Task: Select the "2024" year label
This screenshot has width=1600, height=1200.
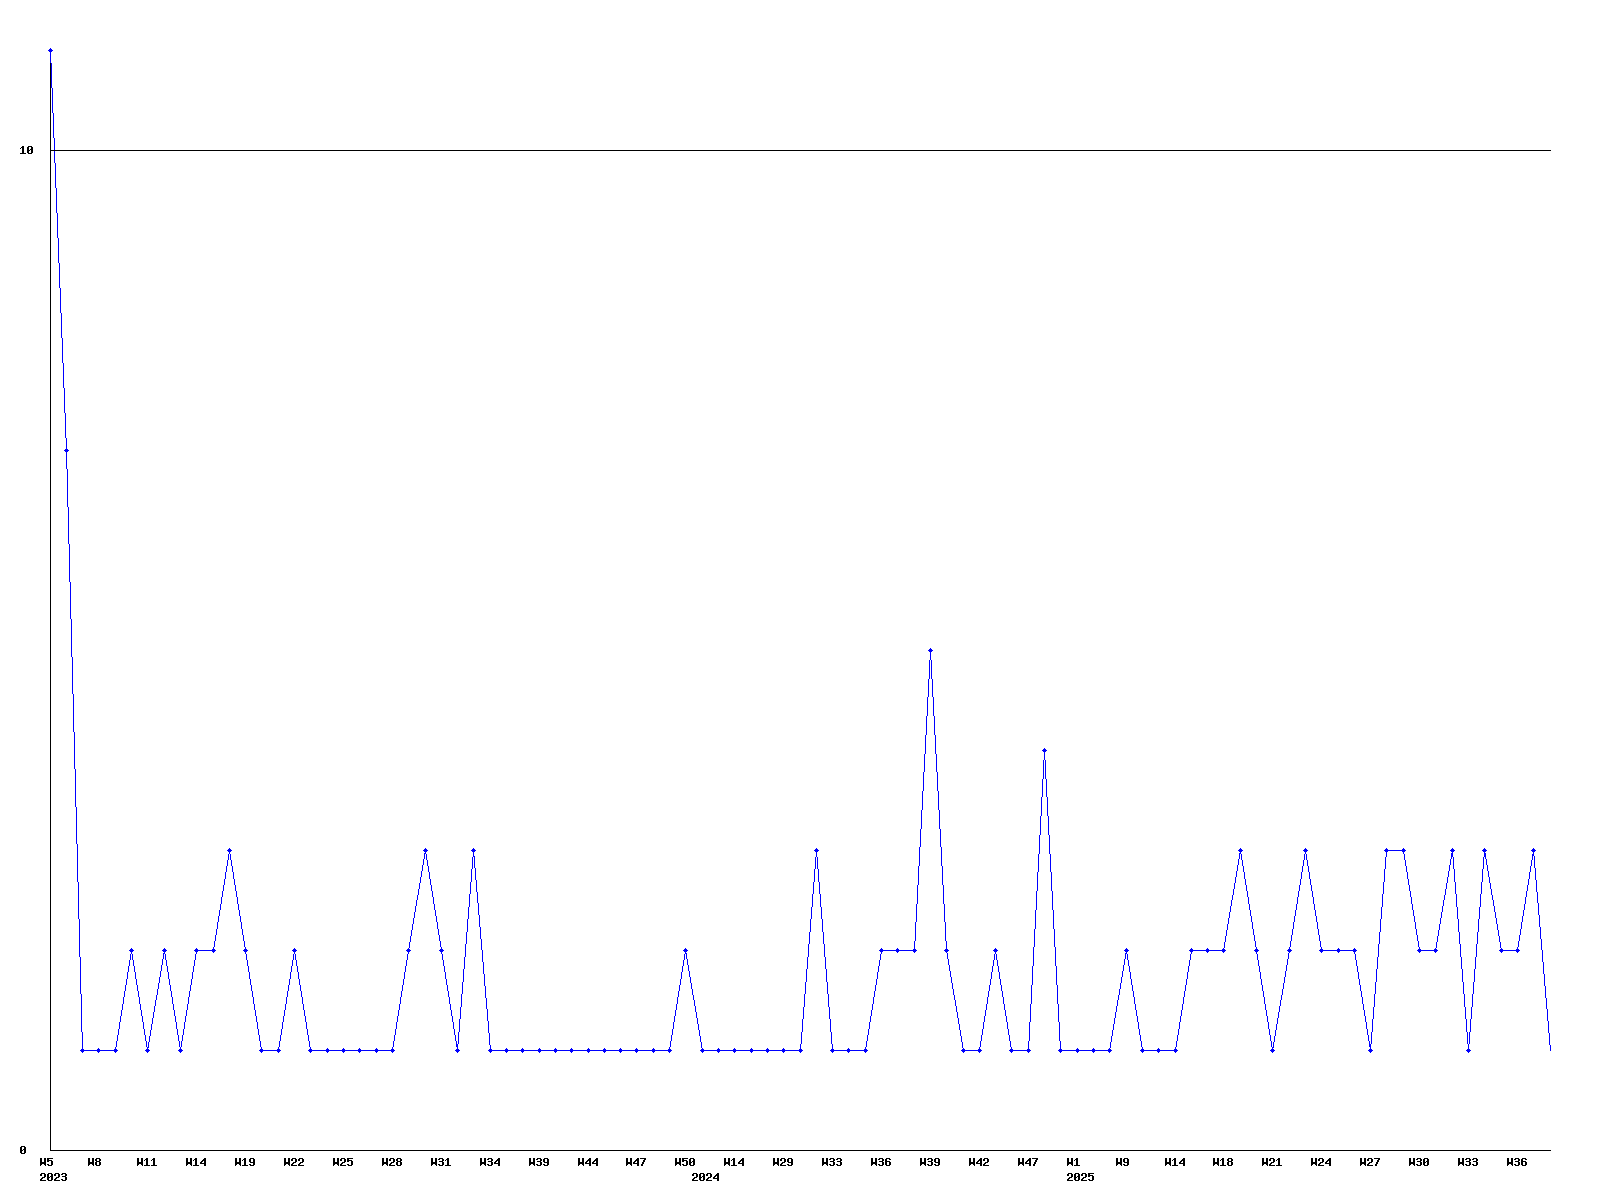Action: coord(705,1177)
